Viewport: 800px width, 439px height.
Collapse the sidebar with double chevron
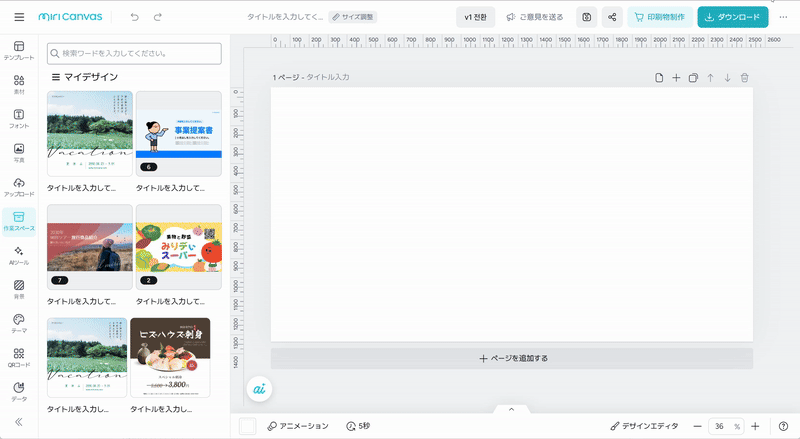pos(19,421)
